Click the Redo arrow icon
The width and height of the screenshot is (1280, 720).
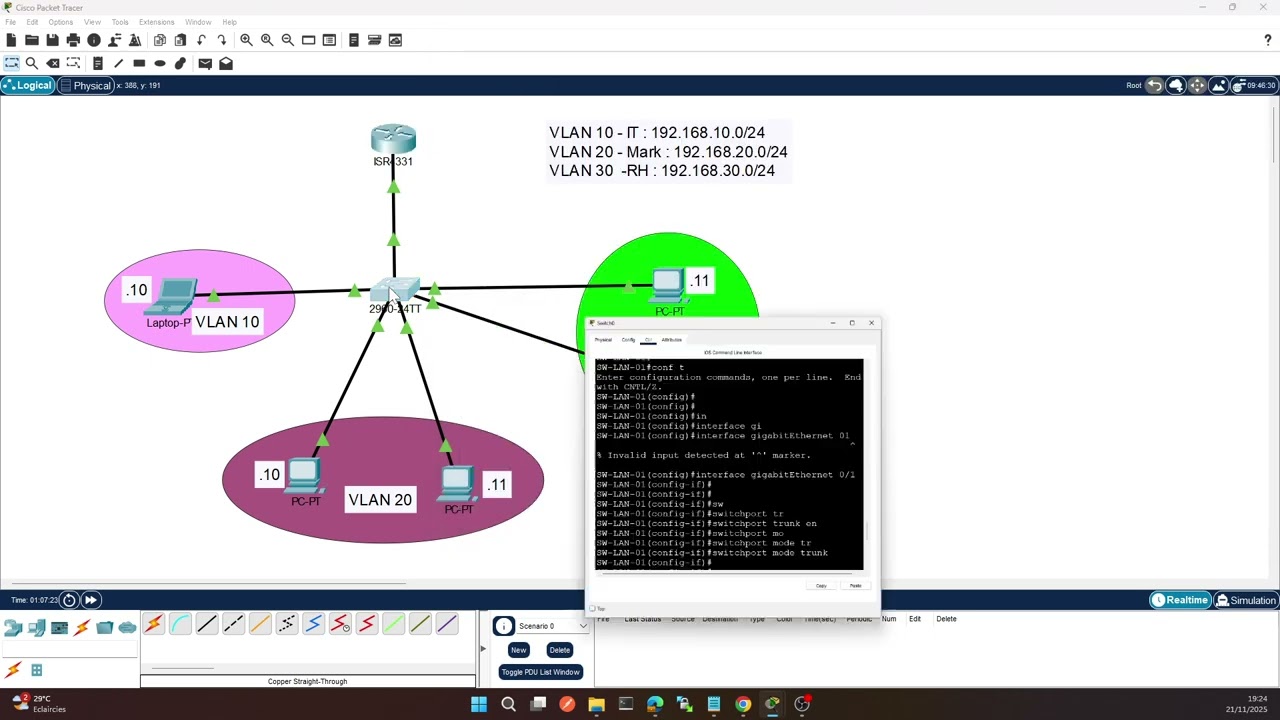coord(222,40)
